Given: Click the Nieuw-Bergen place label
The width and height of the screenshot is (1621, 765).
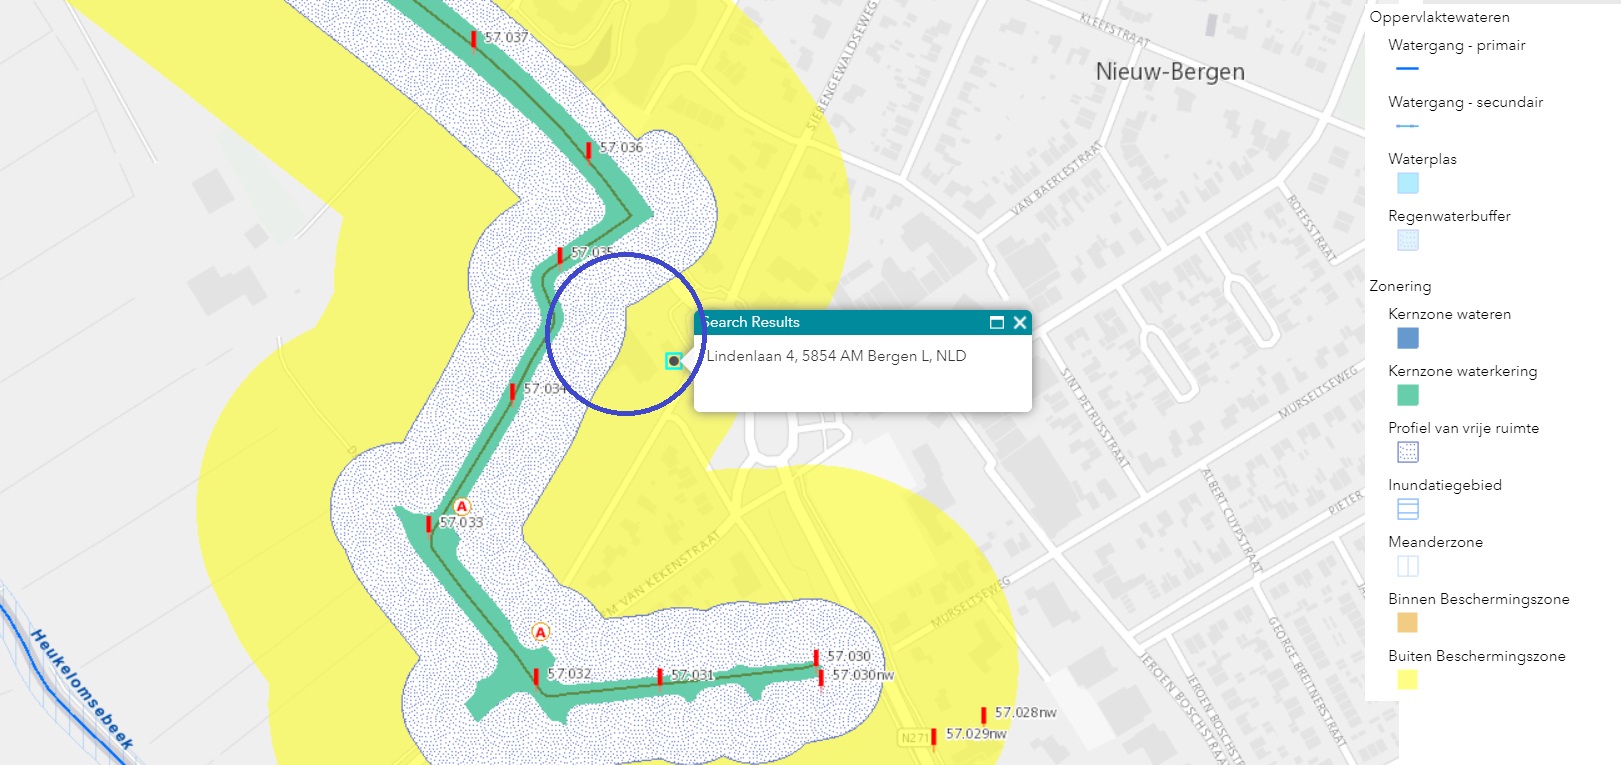Looking at the screenshot, I should [x=1170, y=72].
